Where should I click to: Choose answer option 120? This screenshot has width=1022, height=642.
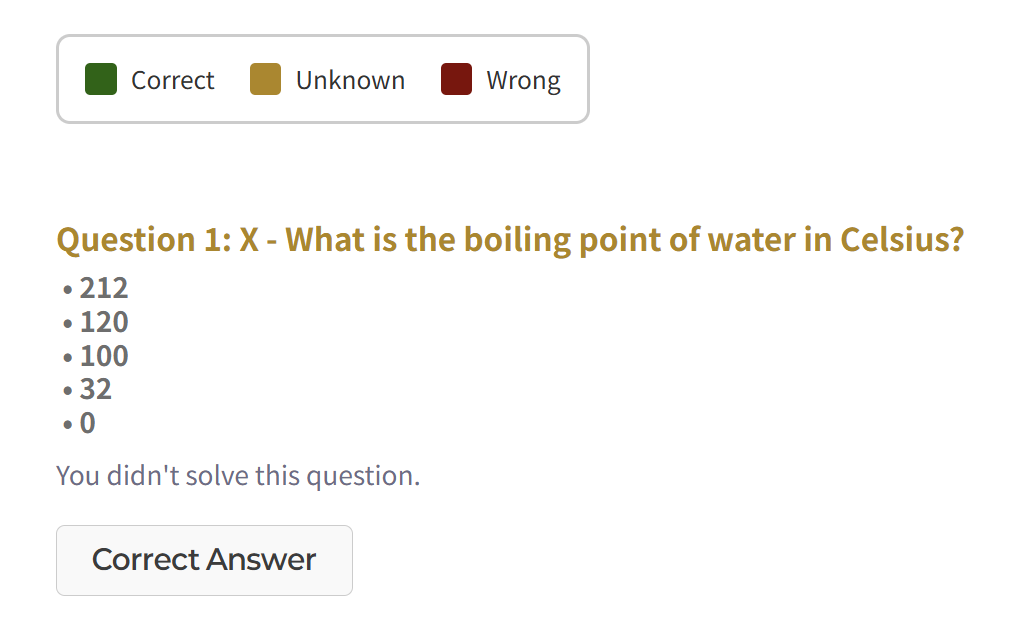(x=104, y=323)
